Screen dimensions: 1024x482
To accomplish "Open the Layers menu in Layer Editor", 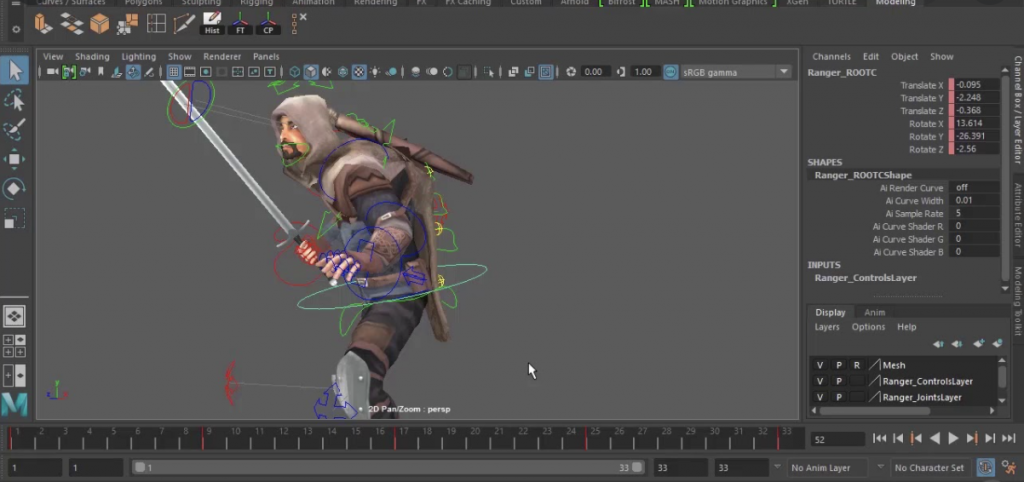I will (827, 327).
